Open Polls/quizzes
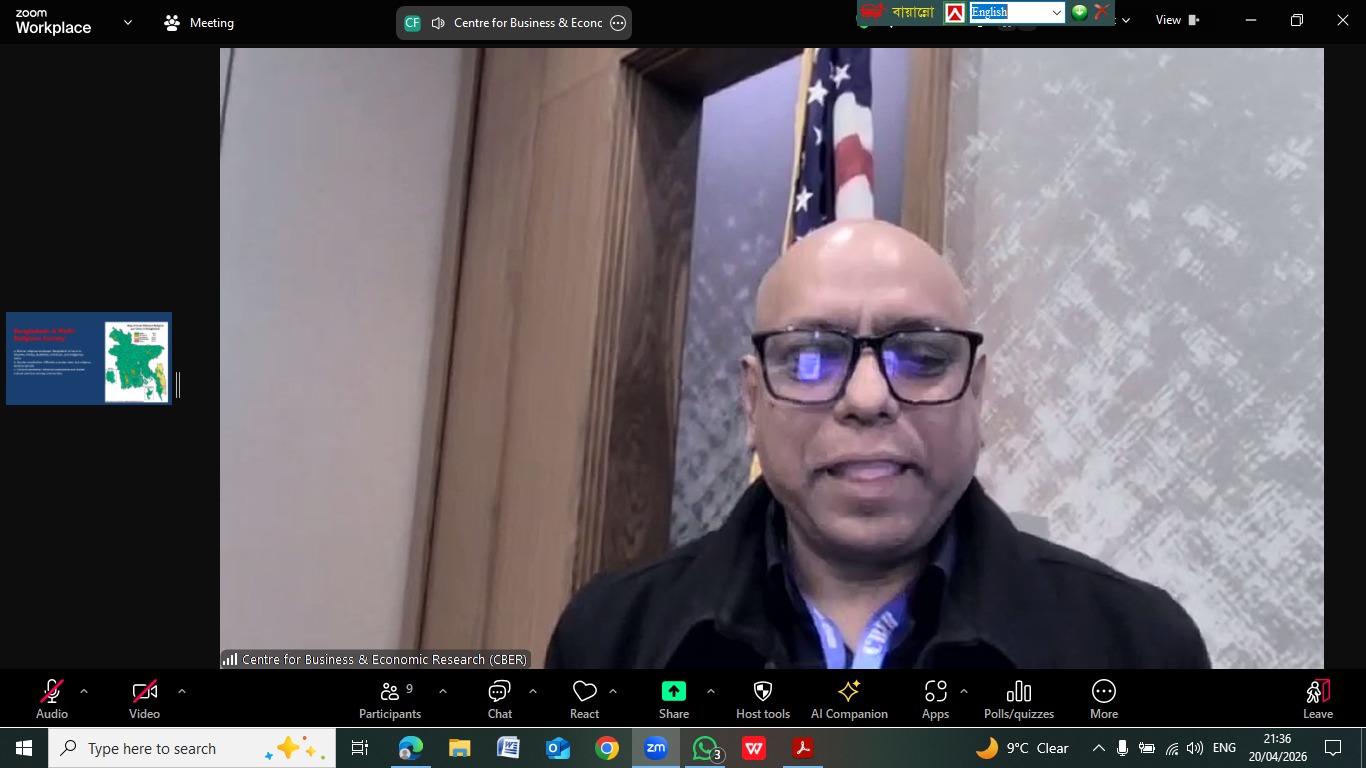The width and height of the screenshot is (1366, 768). pyautogui.click(x=1018, y=699)
